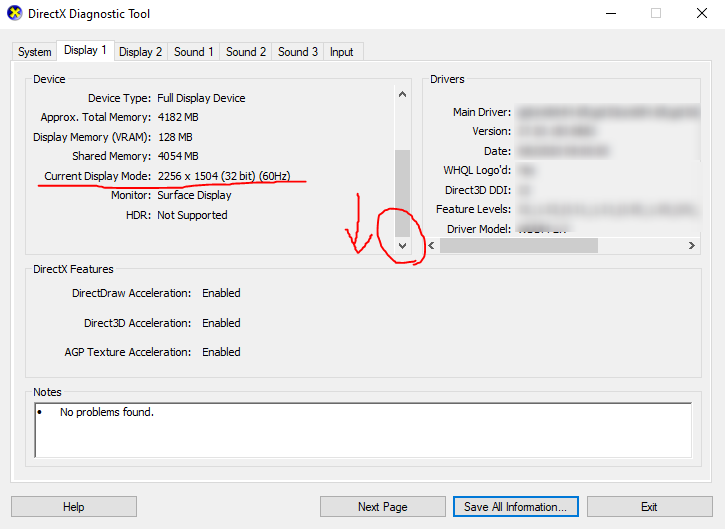
Task: Switch to the System tab
Action: [35, 52]
